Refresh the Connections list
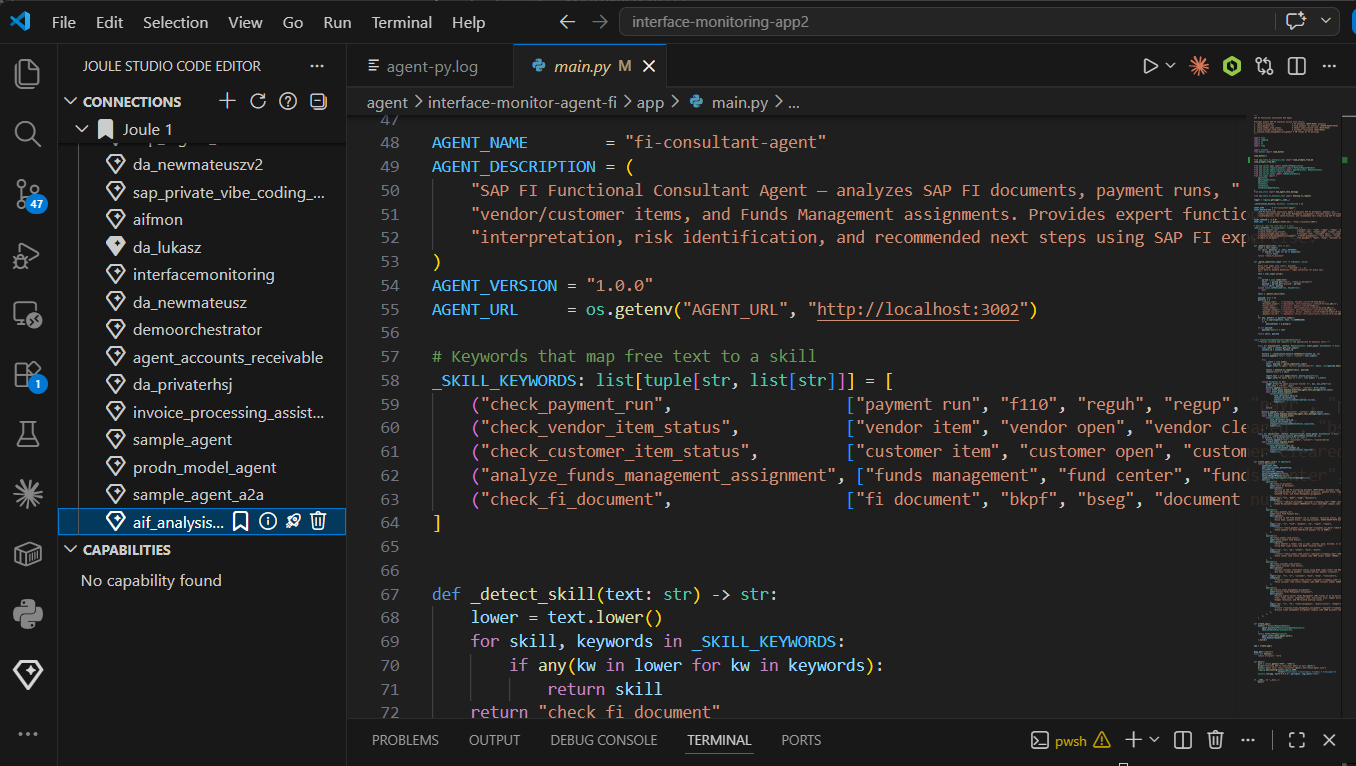This screenshot has width=1356, height=766. 258,101
